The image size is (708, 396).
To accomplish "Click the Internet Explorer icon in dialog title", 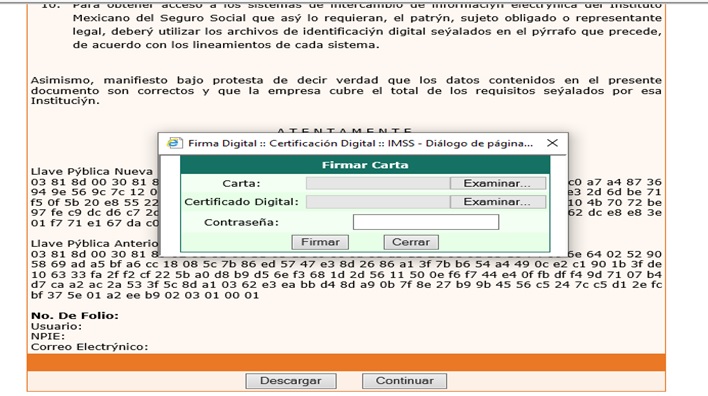I will tap(174, 143).
